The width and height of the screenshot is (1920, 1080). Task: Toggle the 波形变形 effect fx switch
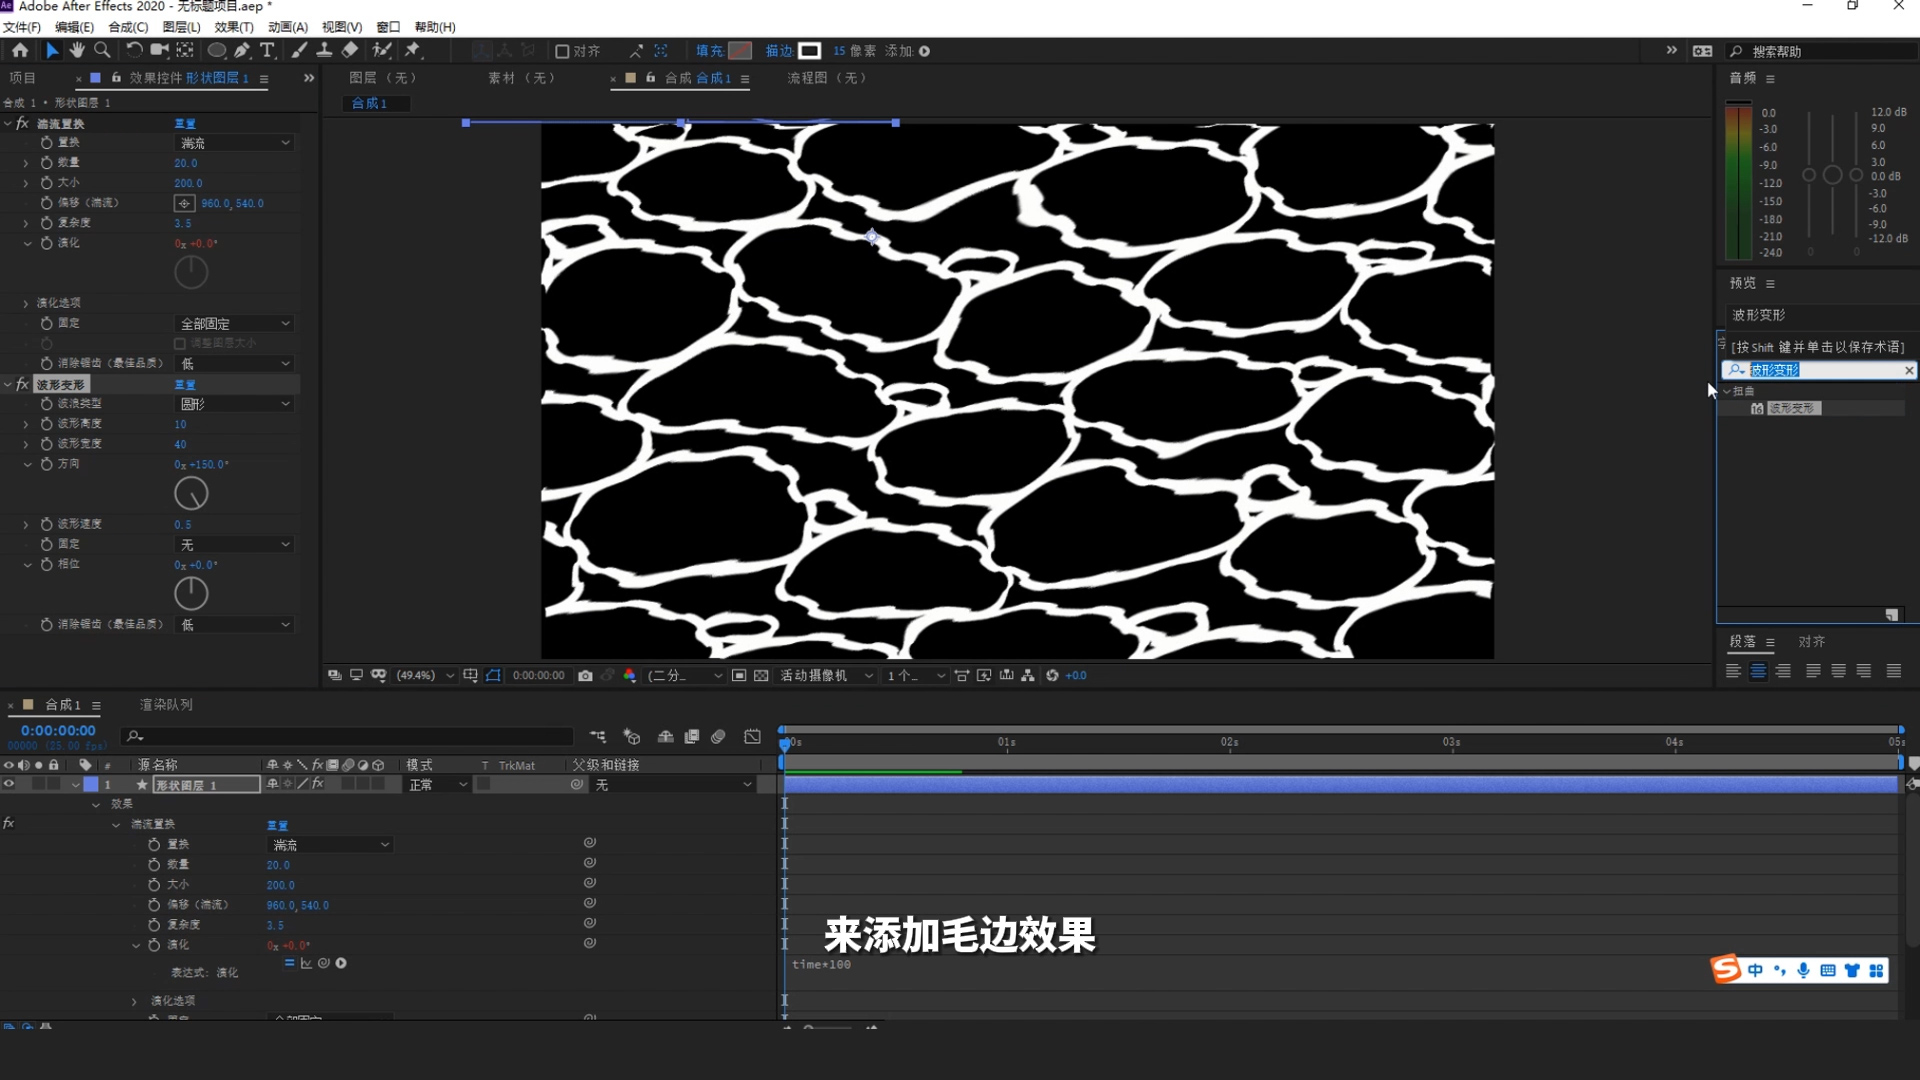[x=22, y=385]
